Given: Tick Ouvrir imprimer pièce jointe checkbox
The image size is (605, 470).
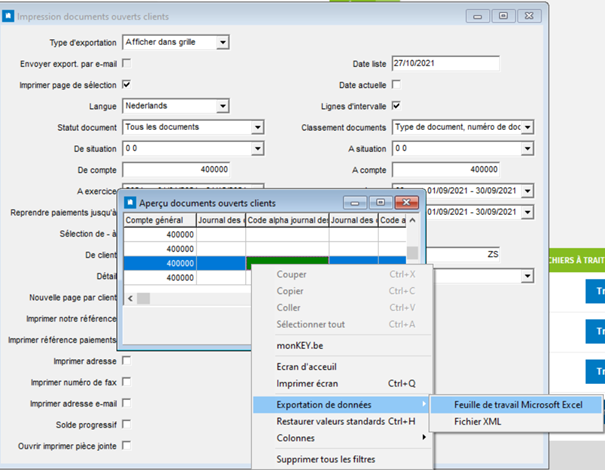Looking at the screenshot, I should point(127,446).
